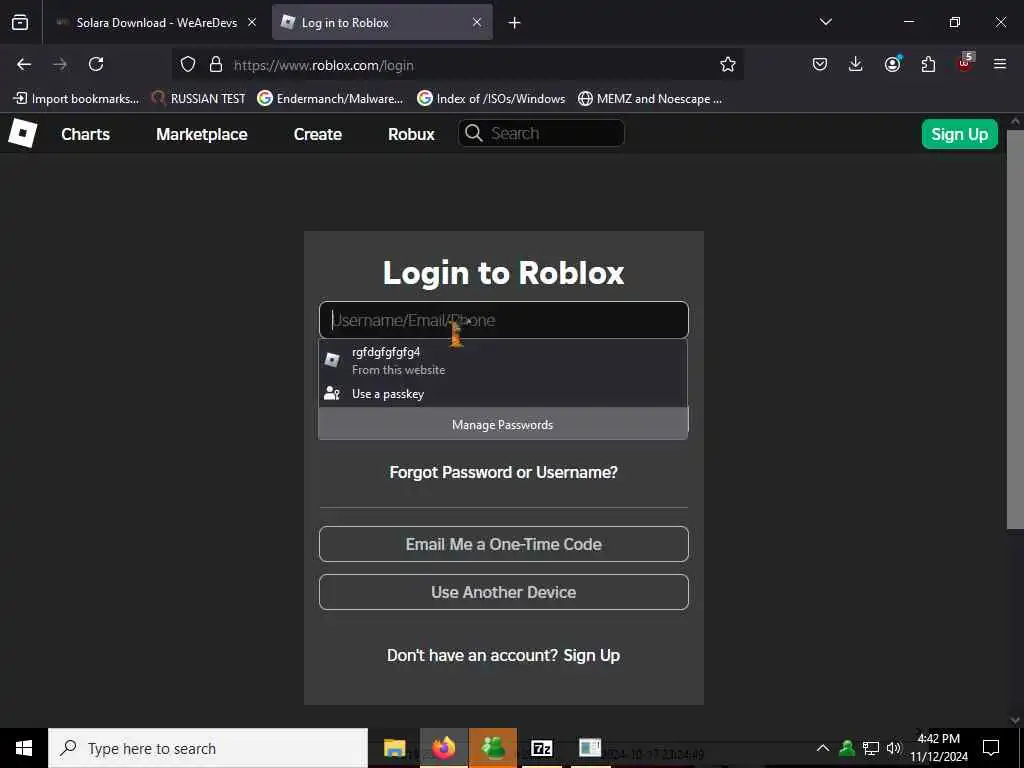Open the notification center icon
Screen dimensions: 1024x768
click(x=991, y=748)
